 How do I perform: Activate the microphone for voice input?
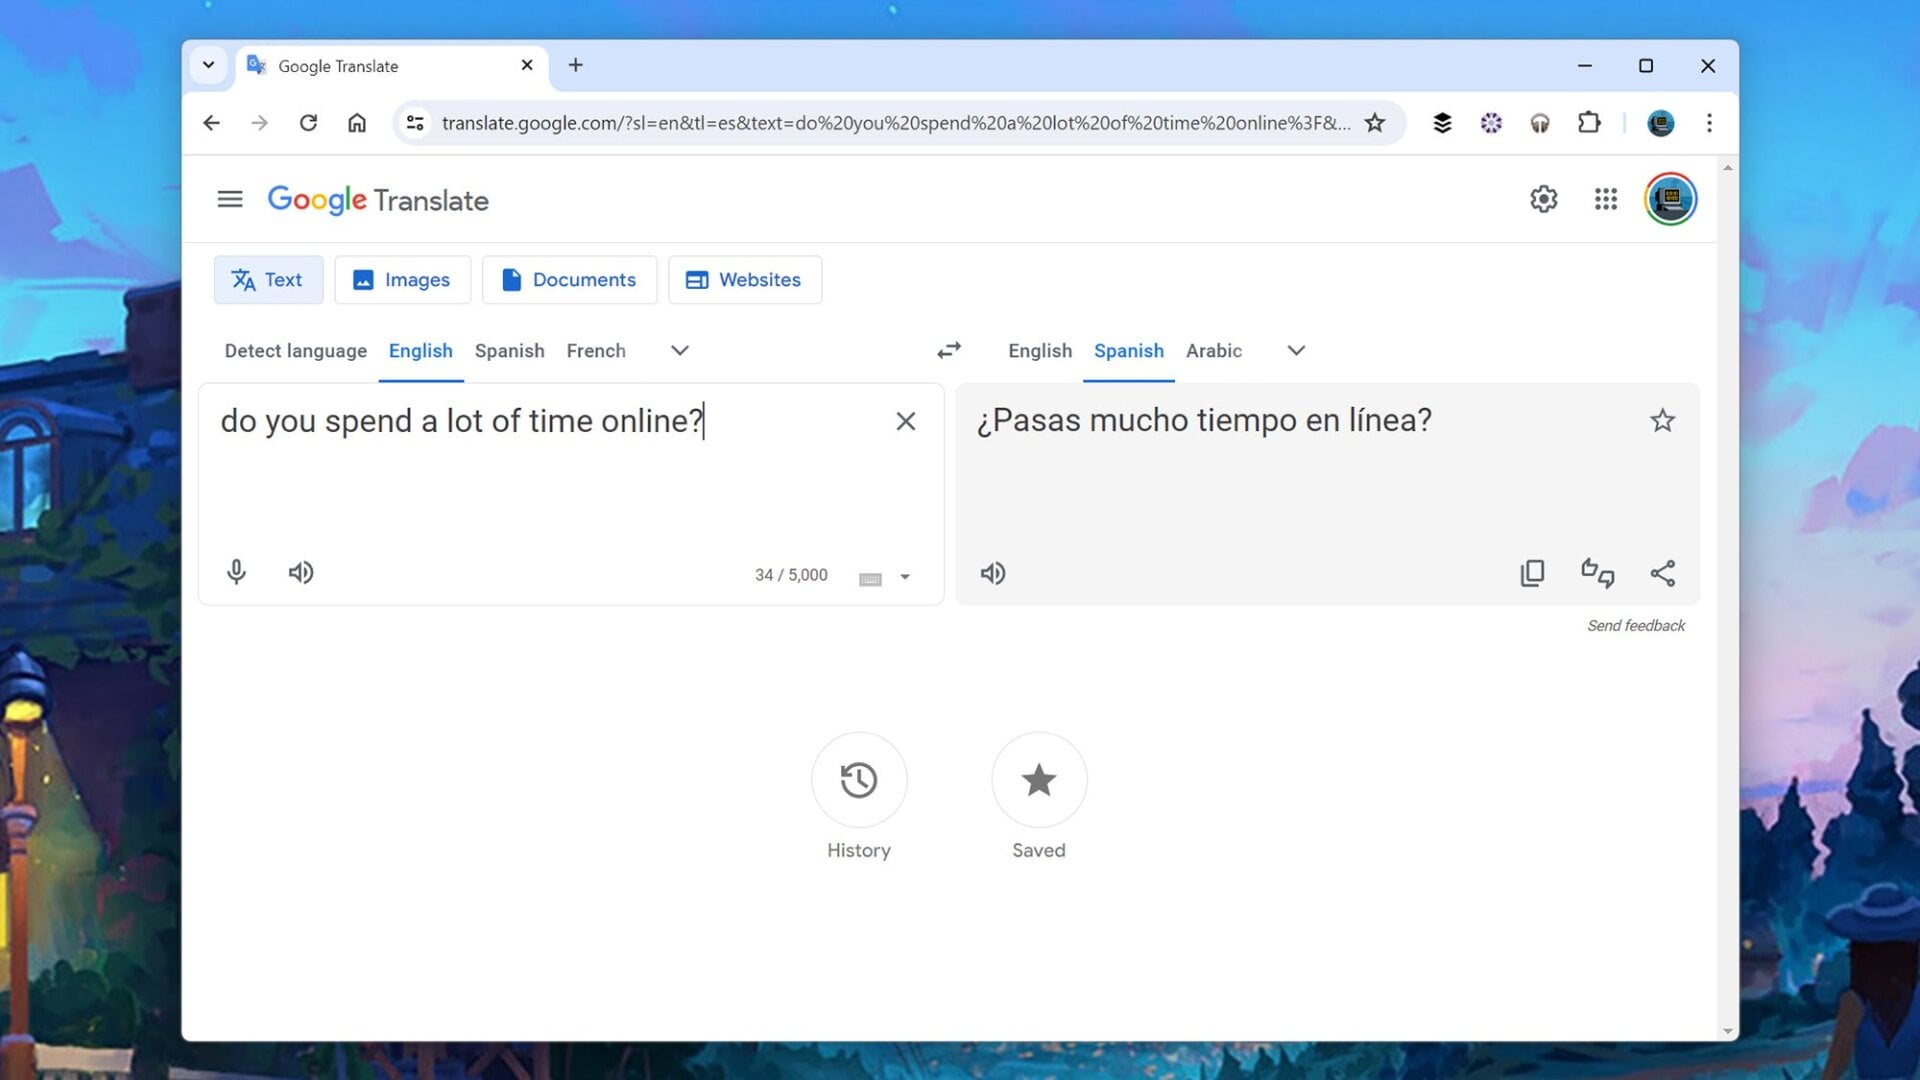coord(236,572)
